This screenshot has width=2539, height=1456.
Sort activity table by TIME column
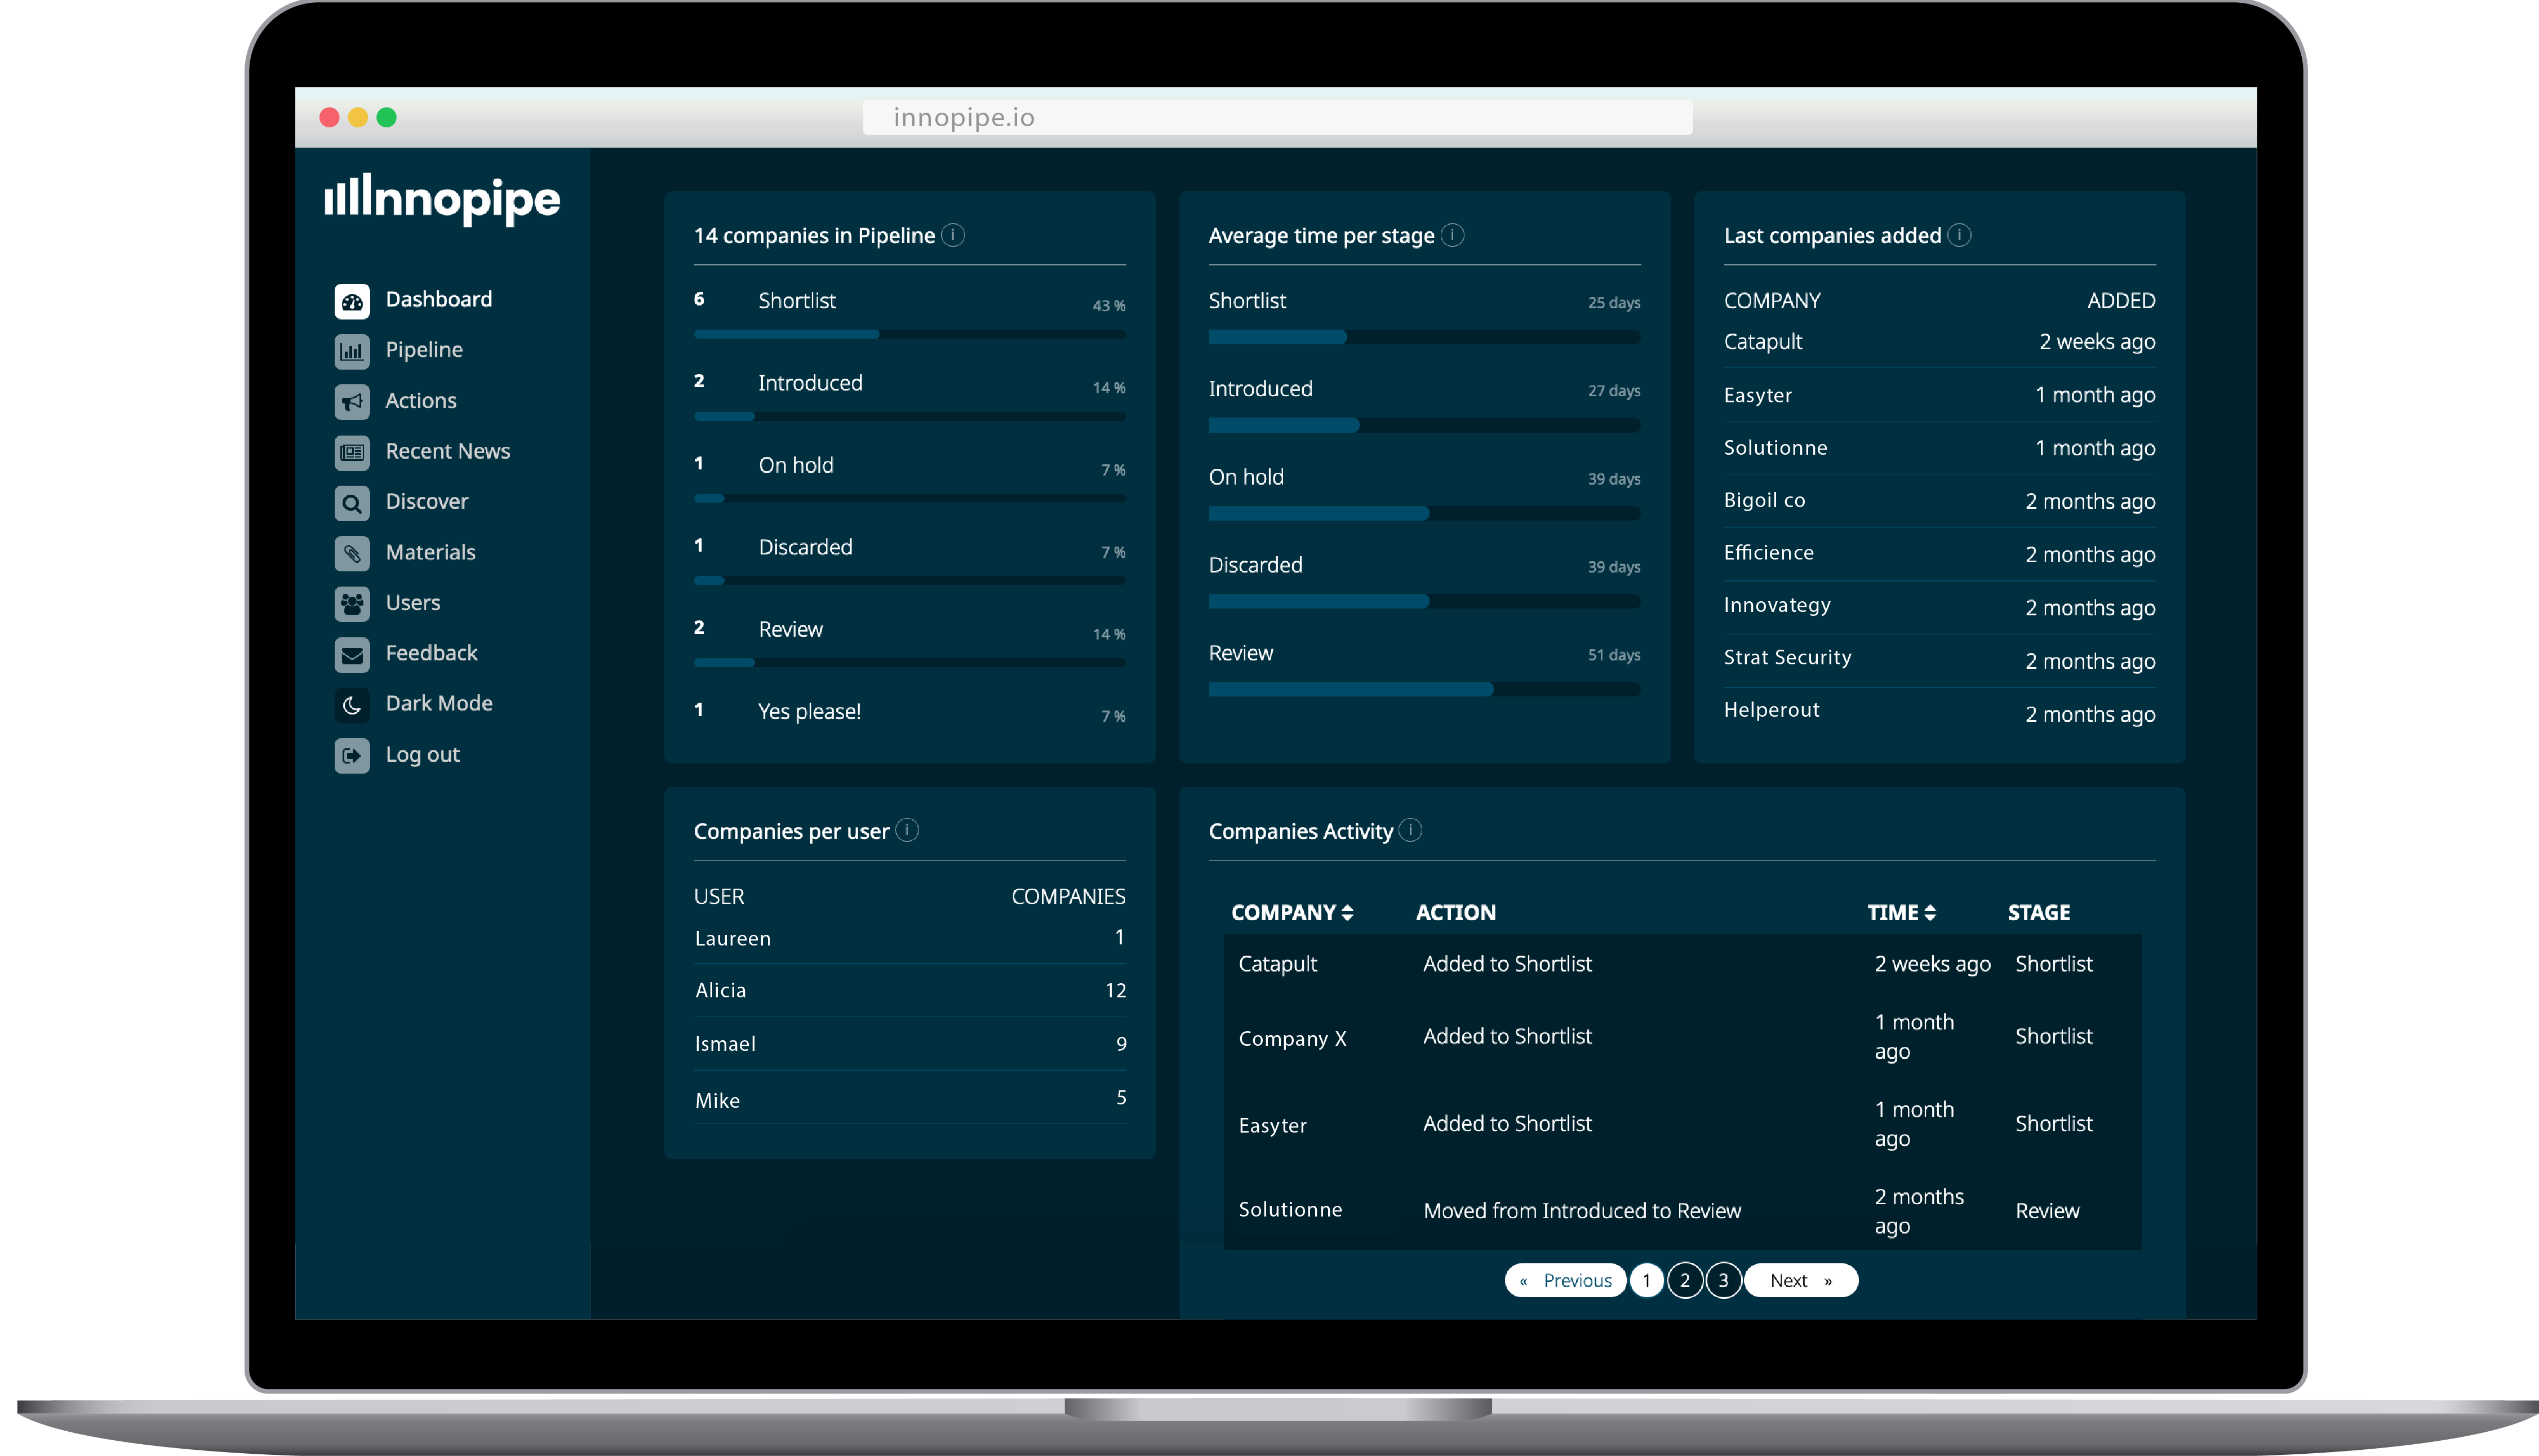coord(1929,912)
